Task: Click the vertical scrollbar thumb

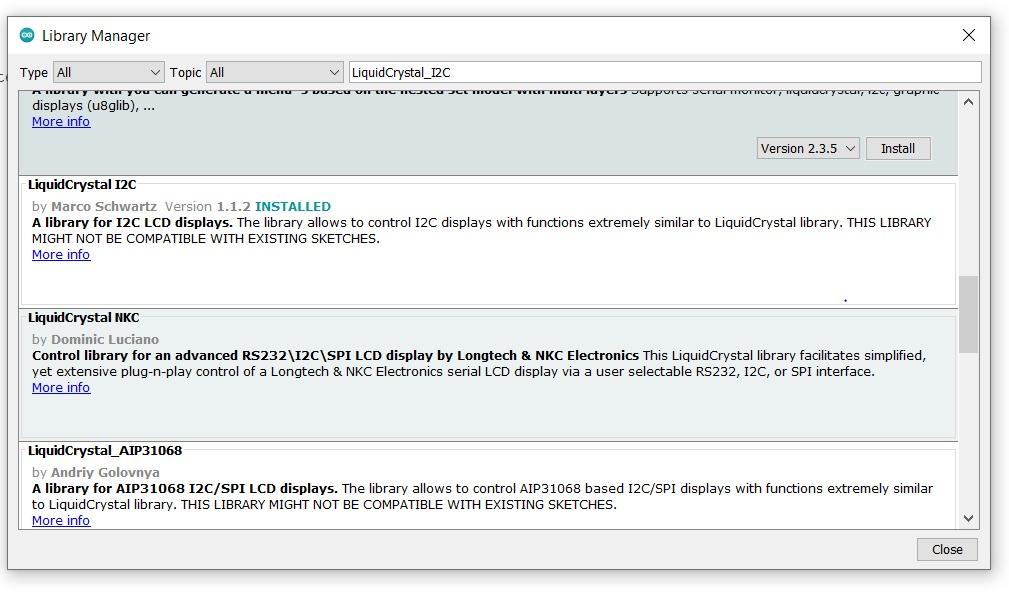Action: 968,314
